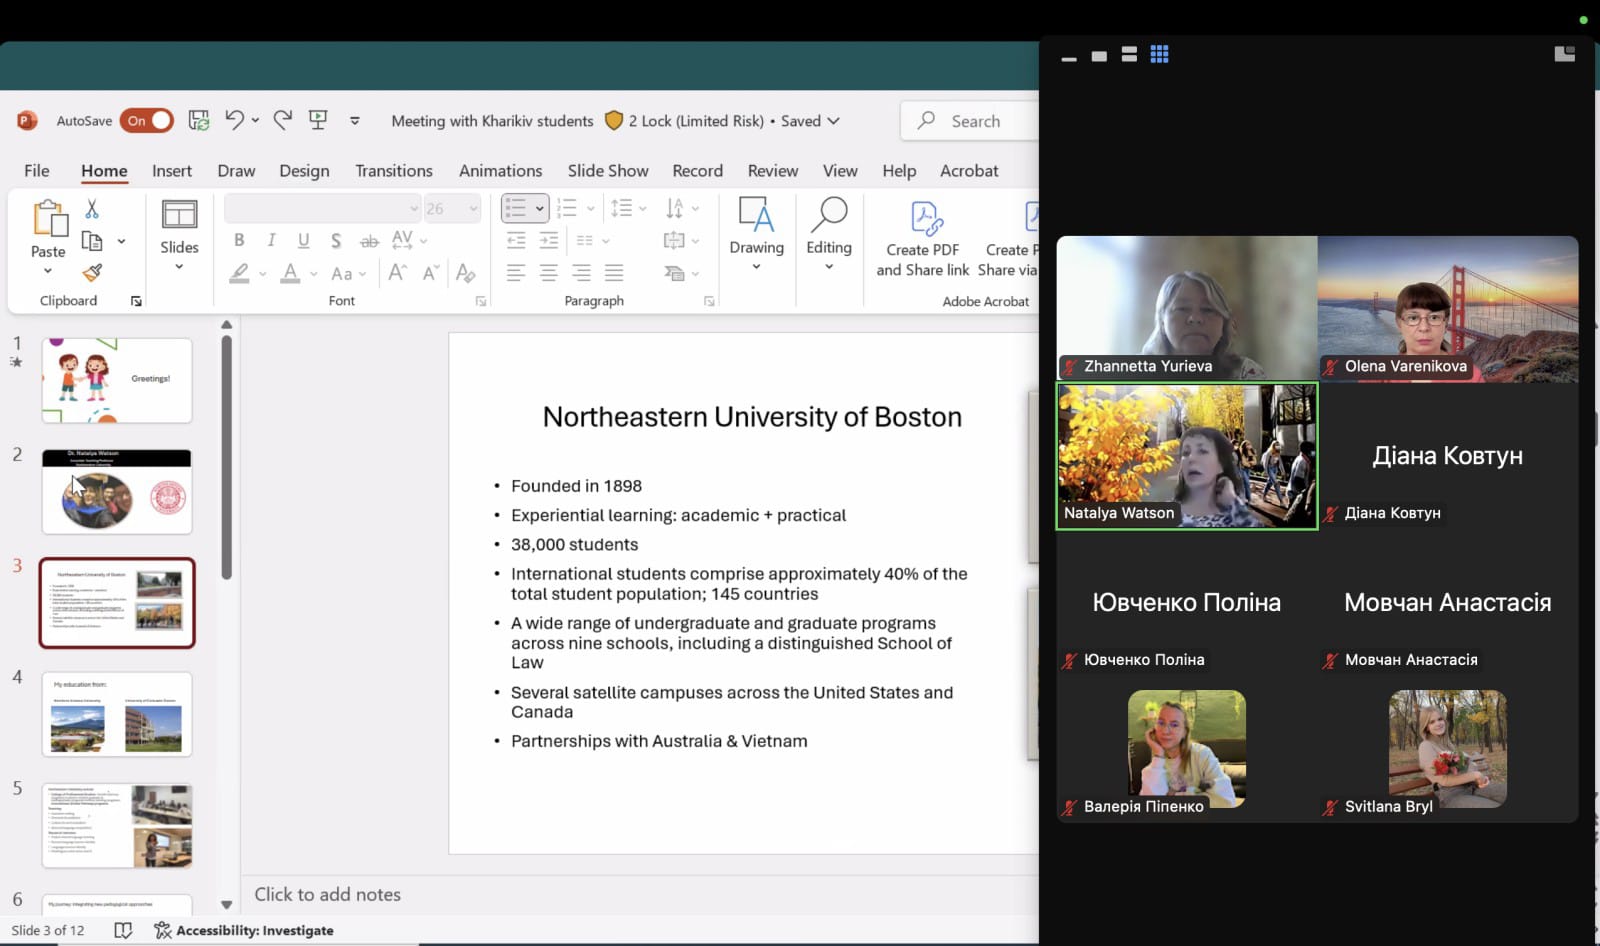Open the Acrobat tab
The image size is (1600, 946).
click(x=969, y=170)
